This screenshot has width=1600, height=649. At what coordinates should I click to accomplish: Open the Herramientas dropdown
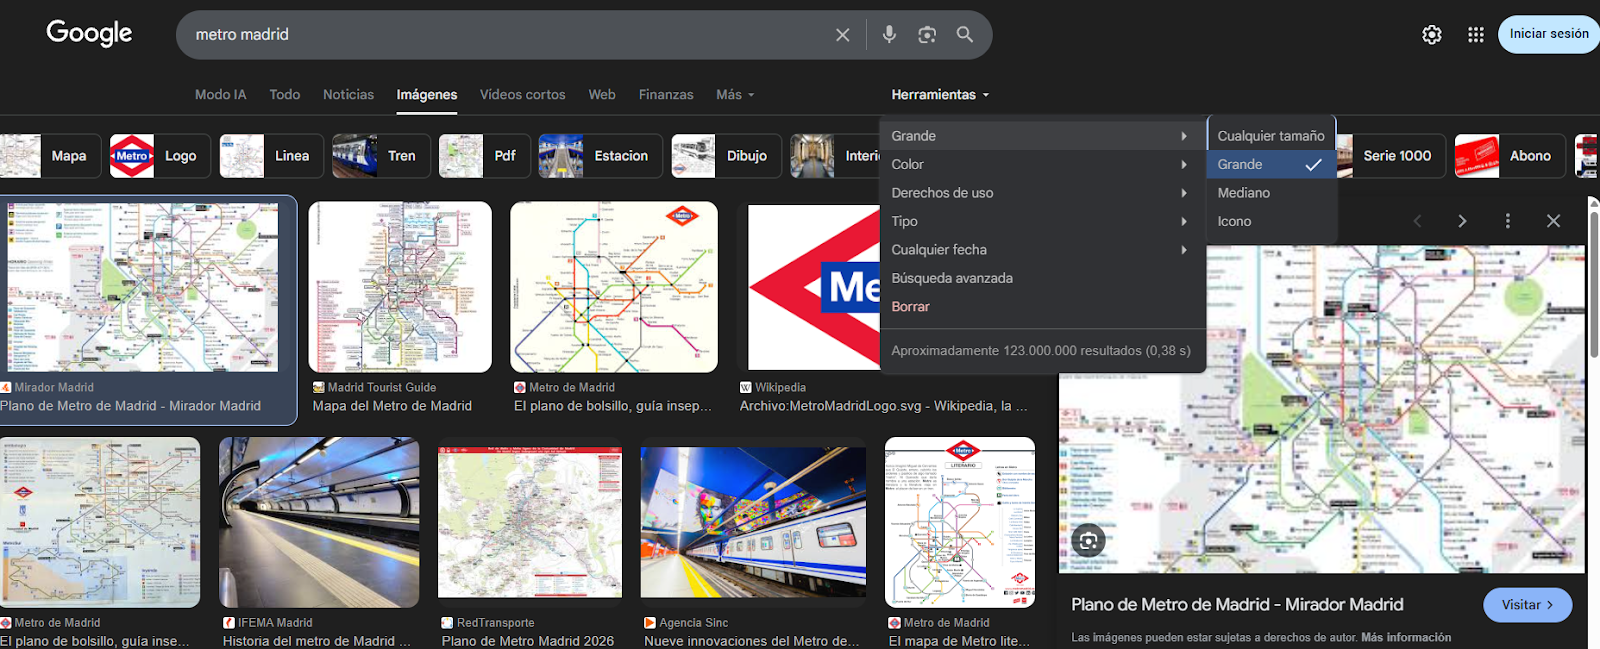939,95
